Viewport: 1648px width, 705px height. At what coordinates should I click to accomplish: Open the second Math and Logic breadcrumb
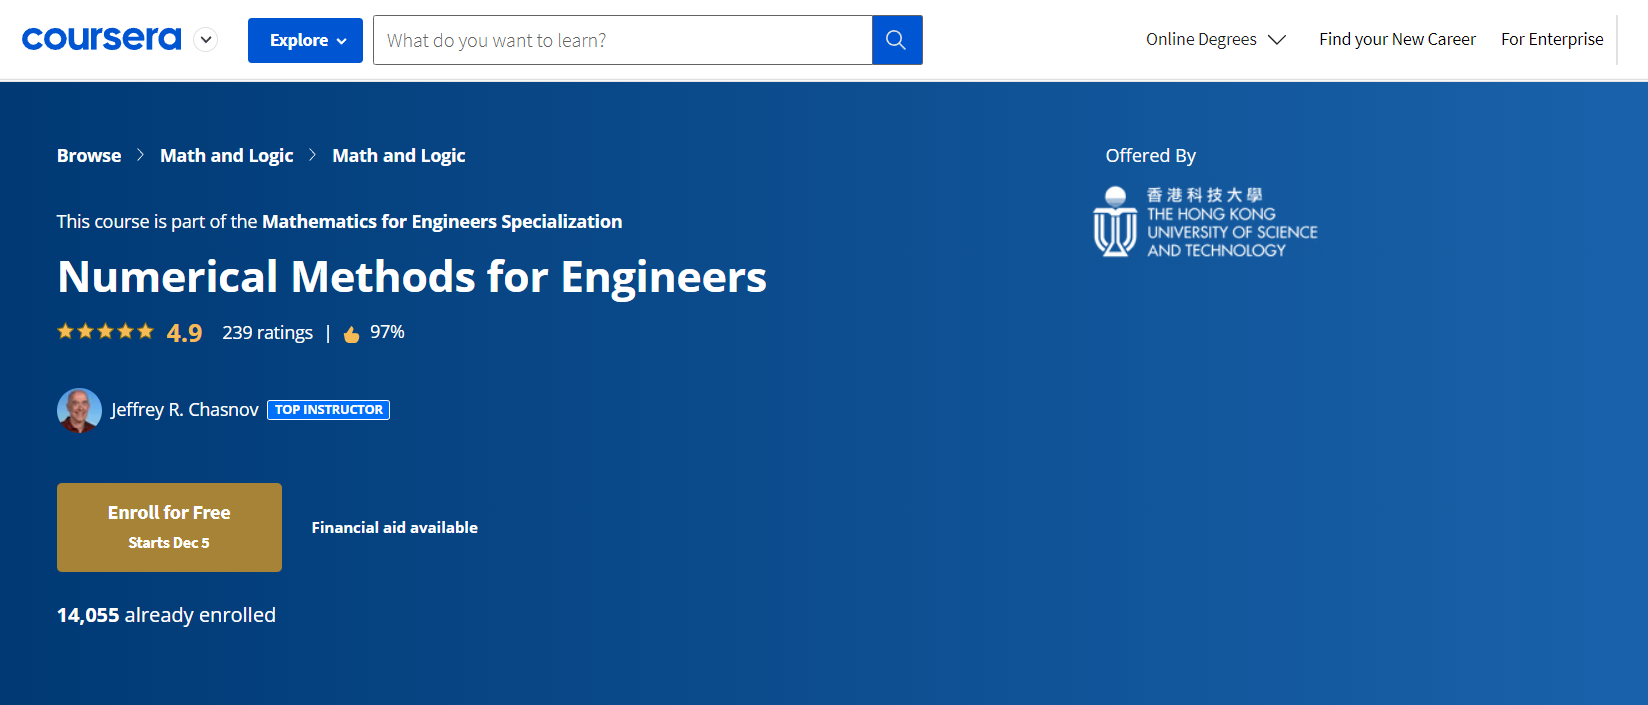399,155
